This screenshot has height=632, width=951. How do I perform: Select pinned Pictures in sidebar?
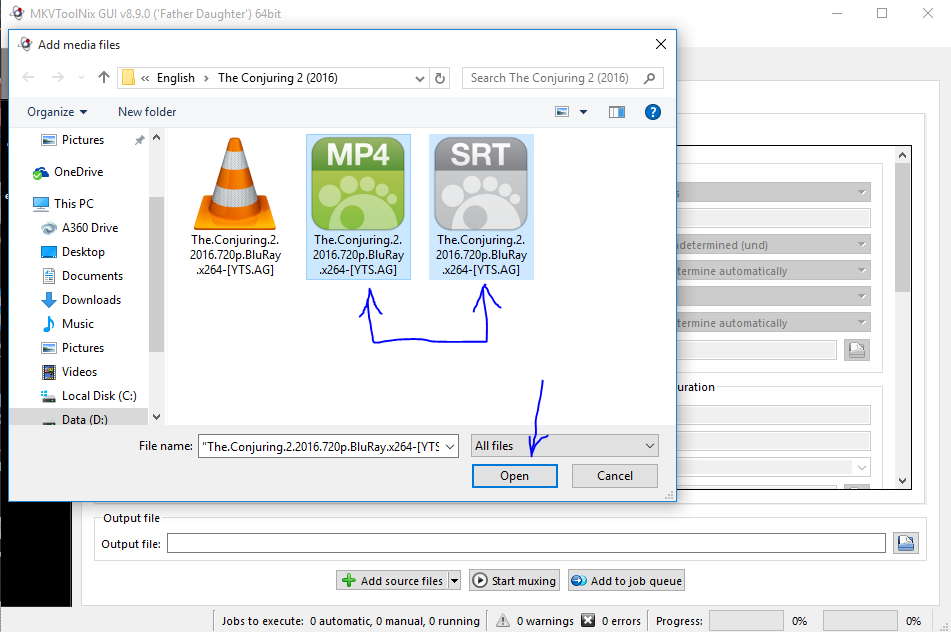pyautogui.click(x=82, y=140)
